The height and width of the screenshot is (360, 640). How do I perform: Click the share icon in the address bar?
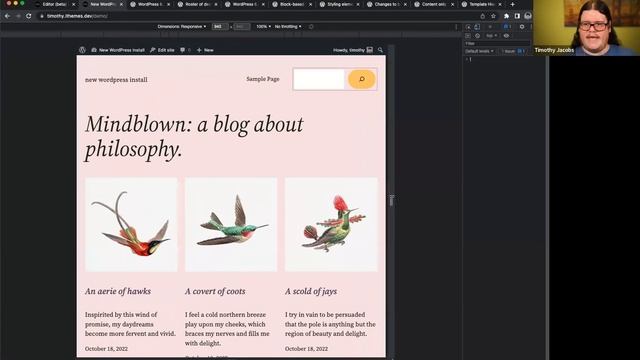click(x=482, y=16)
